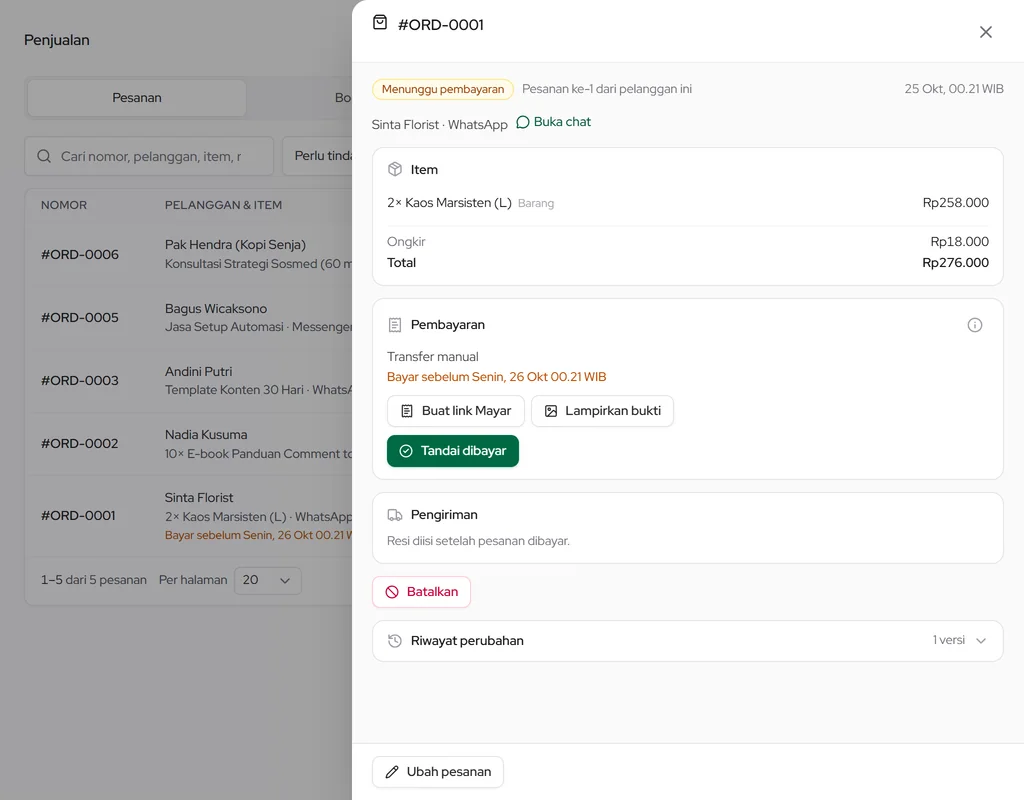Click the Pengiriman truck icon
The width and height of the screenshot is (1024, 800).
tap(394, 515)
